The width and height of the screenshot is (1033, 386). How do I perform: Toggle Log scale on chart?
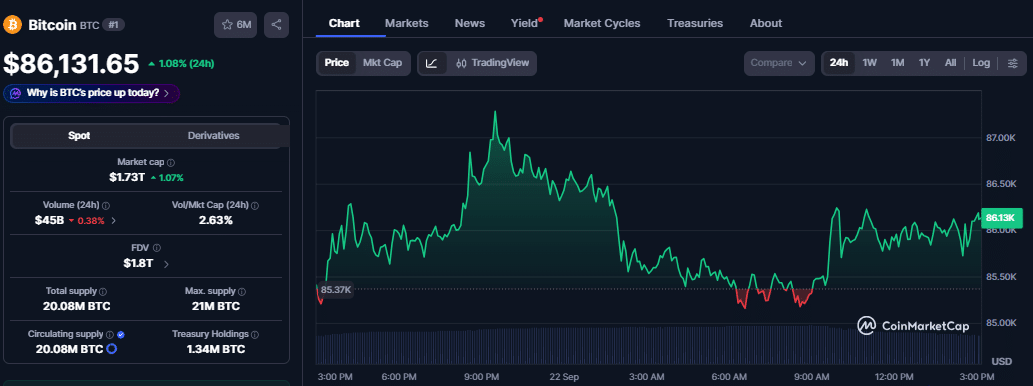981,63
